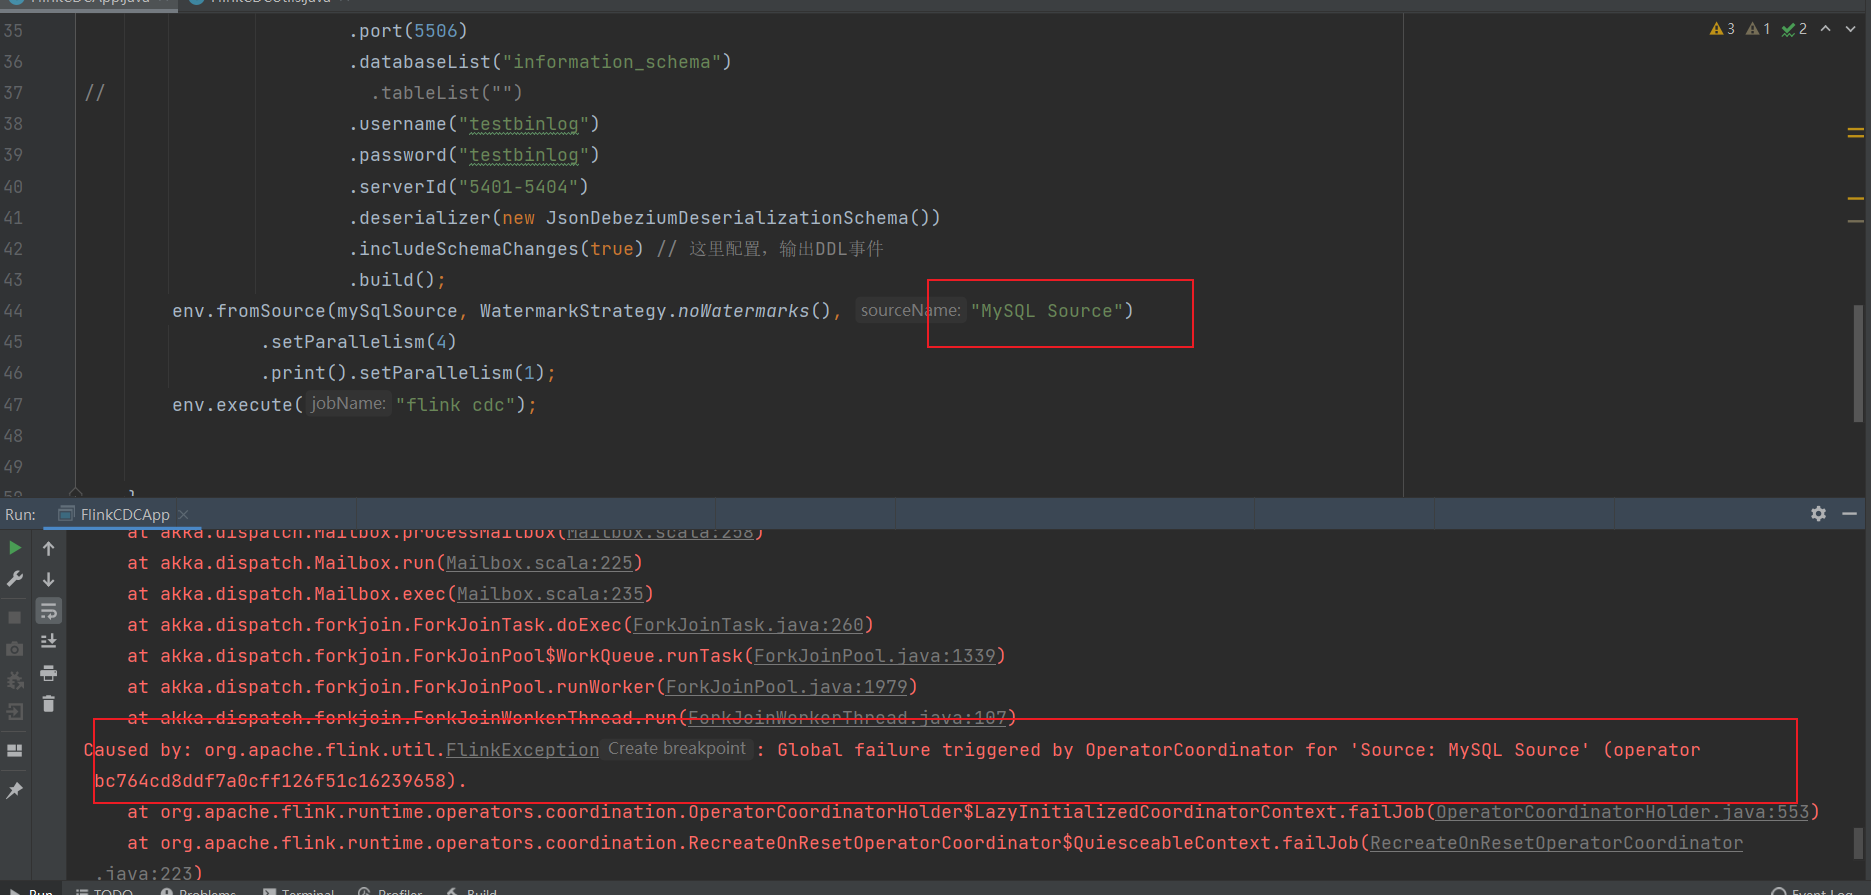The height and width of the screenshot is (895, 1871).
Task: Click the yellow warnings count 3 indicator
Action: point(1722,29)
